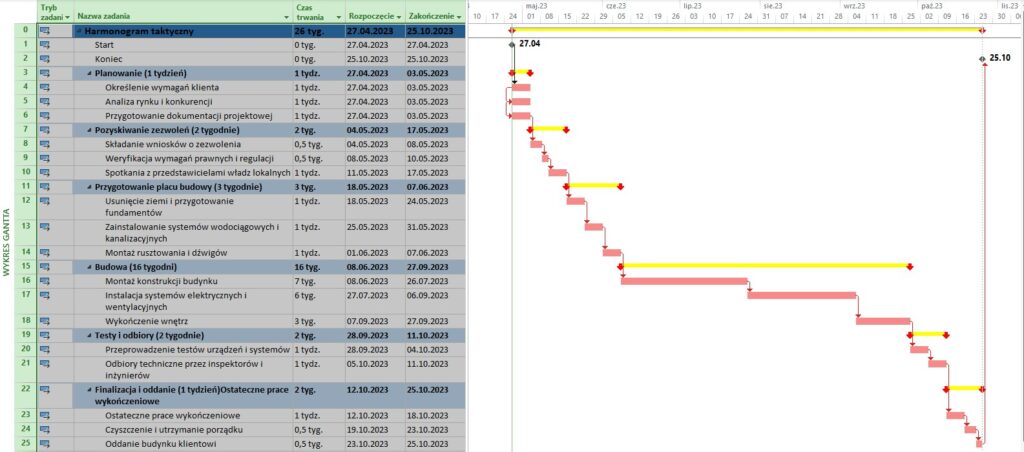Image resolution: width=1024 pixels, height=452 pixels.
Task: Collapse the Testy i odbiory (2 tygodnie) group
Action: point(89,335)
